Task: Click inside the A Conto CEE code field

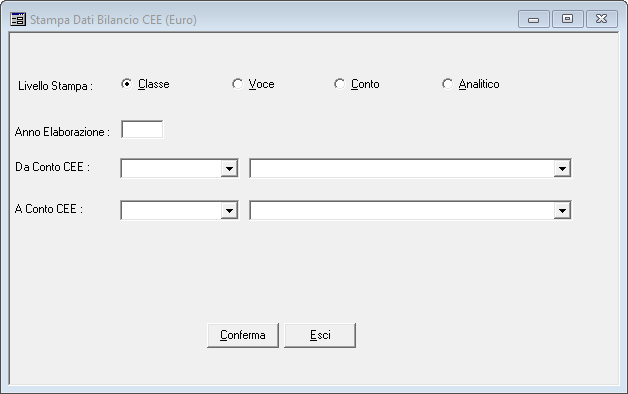Action: [x=171, y=211]
